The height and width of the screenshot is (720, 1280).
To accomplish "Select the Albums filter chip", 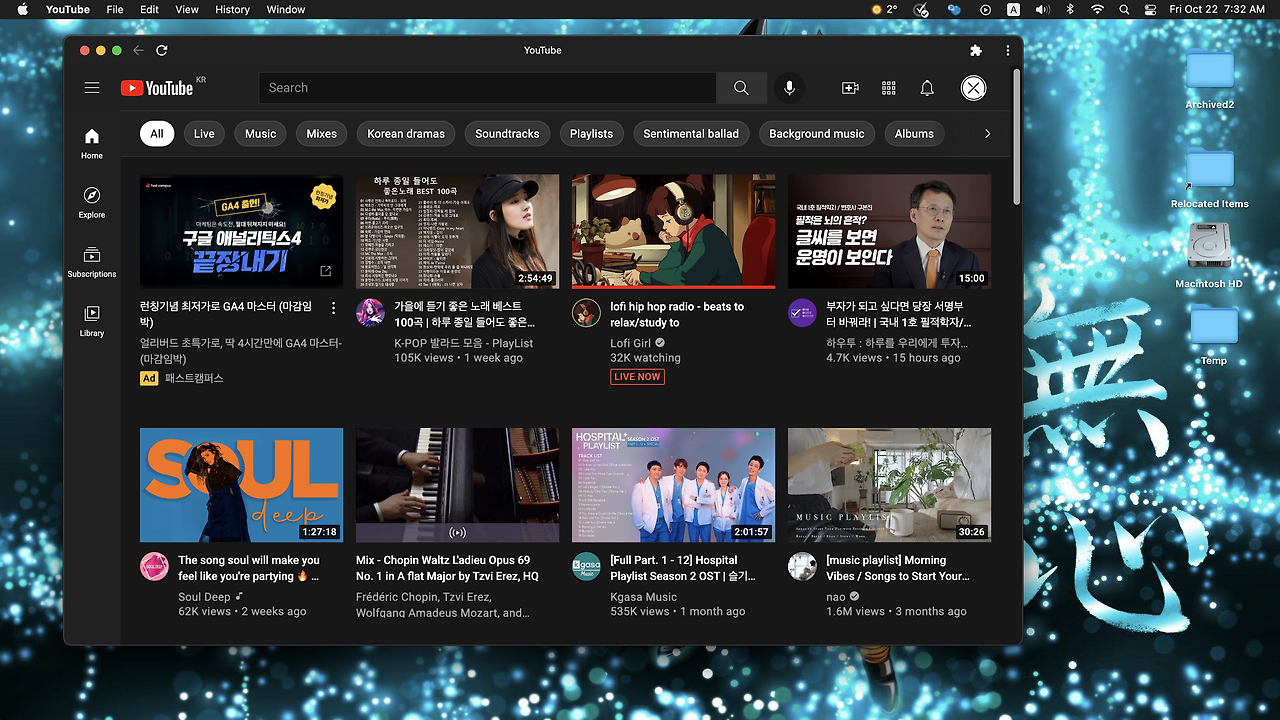I will point(914,134).
